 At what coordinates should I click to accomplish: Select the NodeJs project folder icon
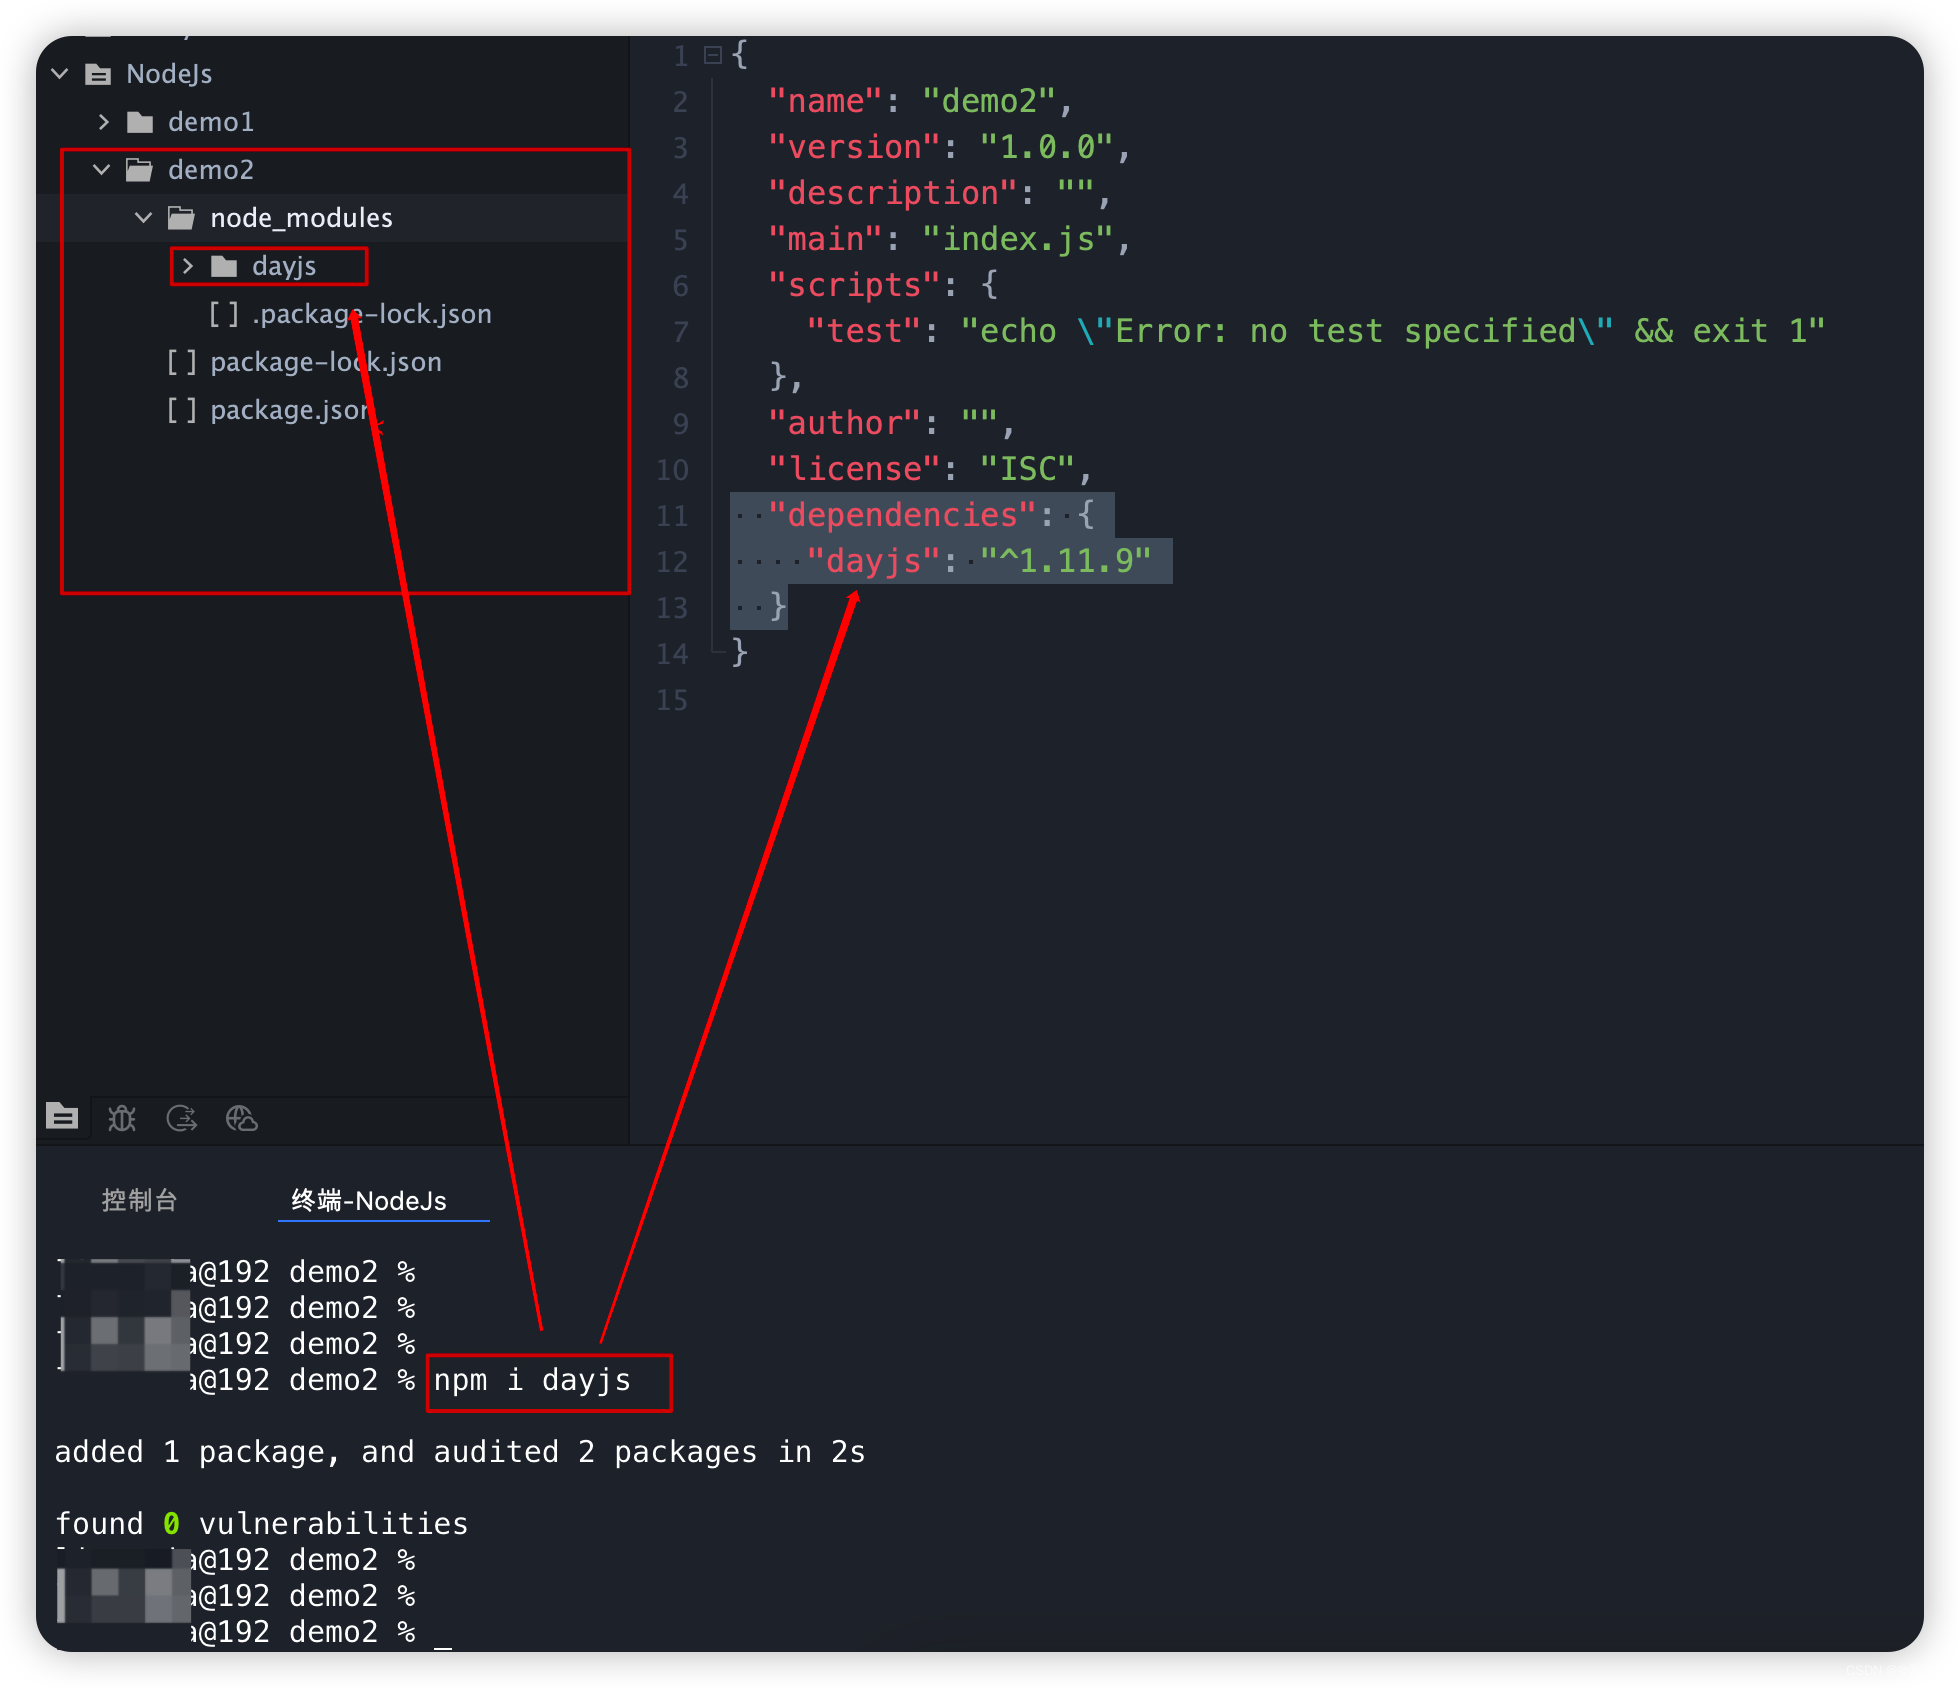coord(98,74)
